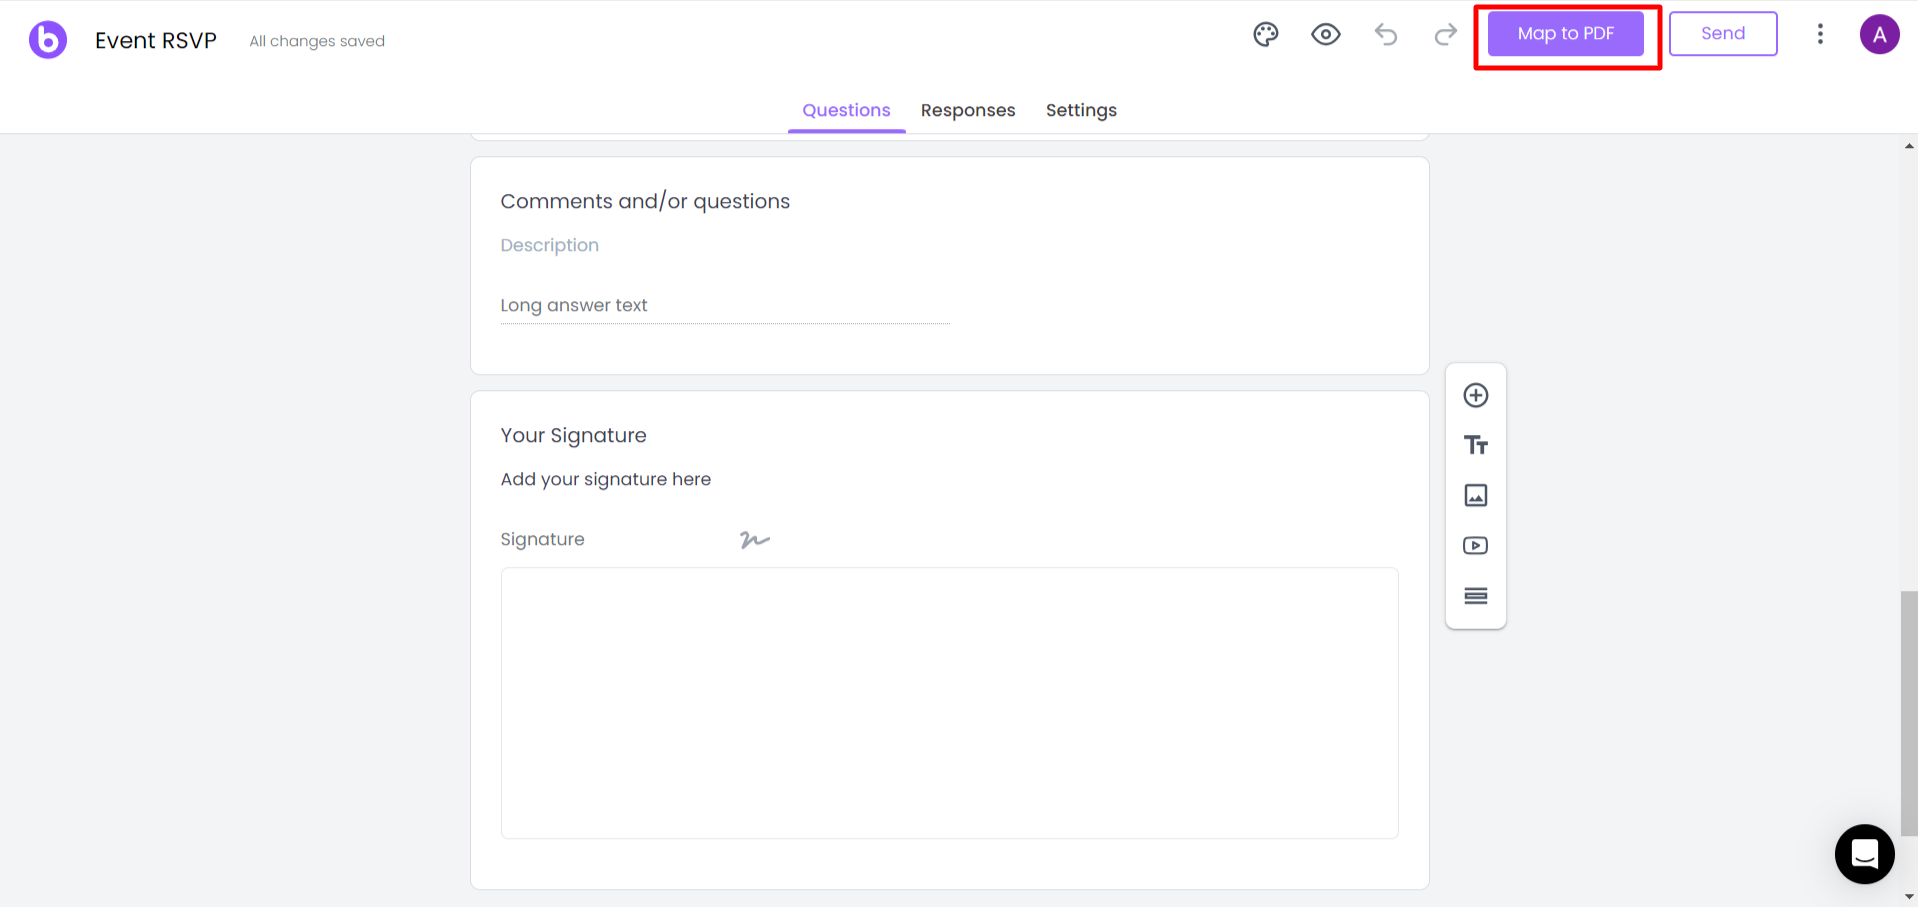Add a new question with plus icon
Screen dimensions: 1918x907
point(1476,395)
